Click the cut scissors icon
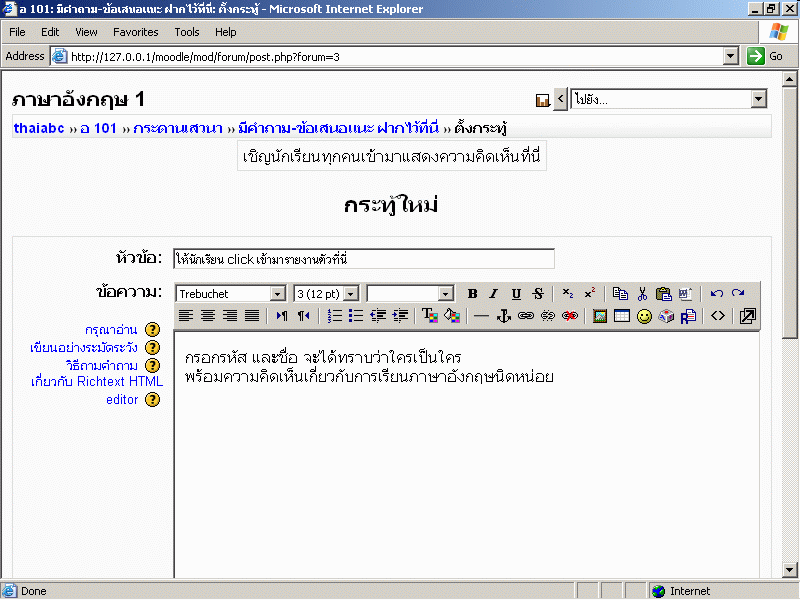800x600 pixels. (x=642, y=294)
